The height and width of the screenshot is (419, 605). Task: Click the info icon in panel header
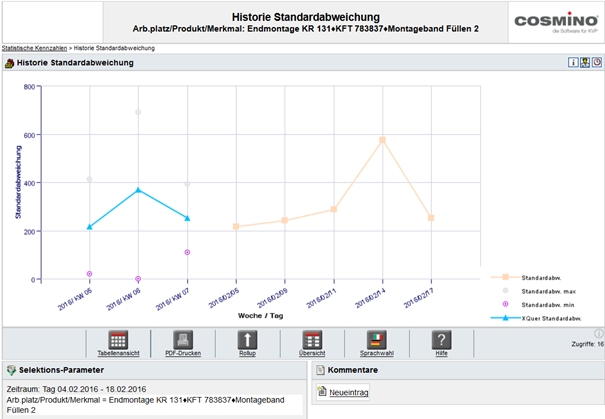[574, 62]
